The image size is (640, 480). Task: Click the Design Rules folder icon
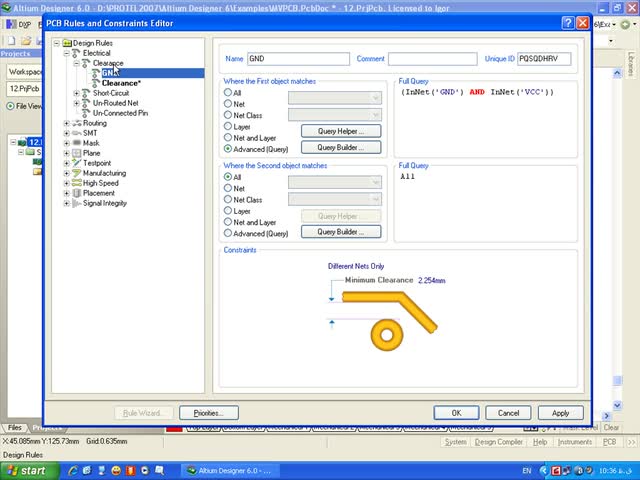pyautogui.click(x=67, y=43)
